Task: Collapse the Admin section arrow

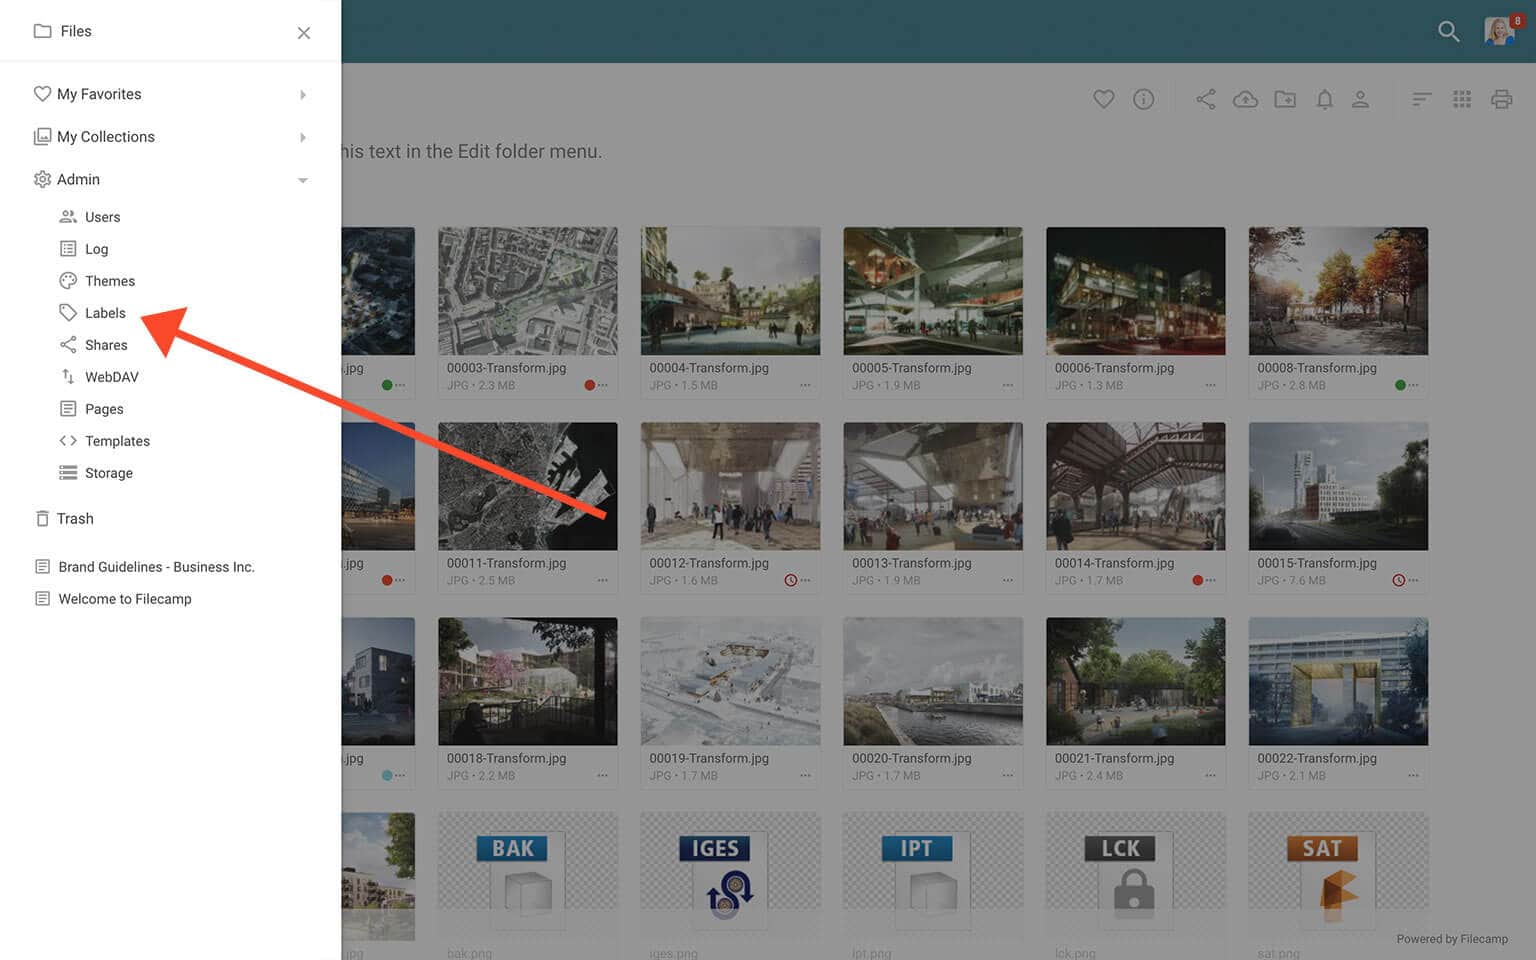Action: tap(302, 180)
